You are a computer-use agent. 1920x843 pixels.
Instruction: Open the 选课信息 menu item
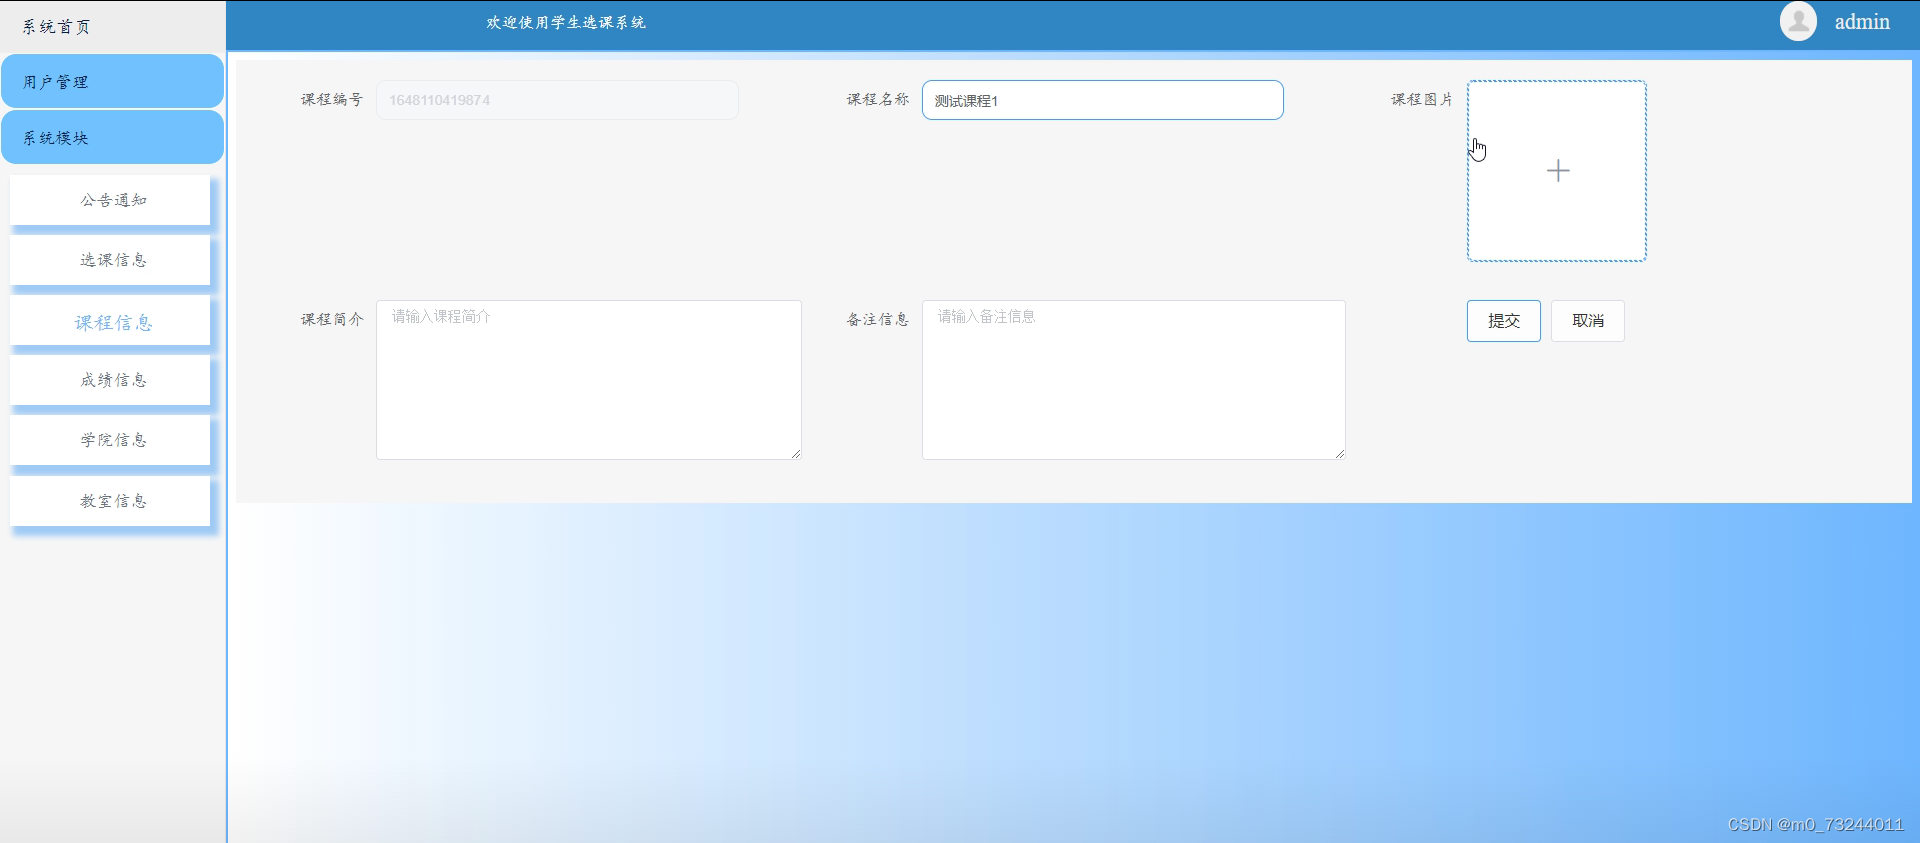pyautogui.click(x=110, y=260)
